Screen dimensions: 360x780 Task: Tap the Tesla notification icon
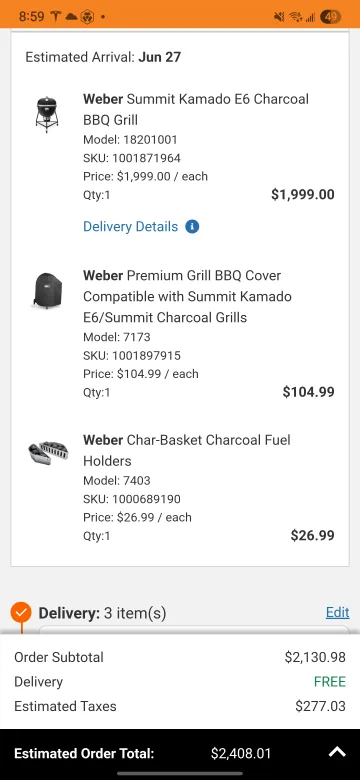click(55, 16)
